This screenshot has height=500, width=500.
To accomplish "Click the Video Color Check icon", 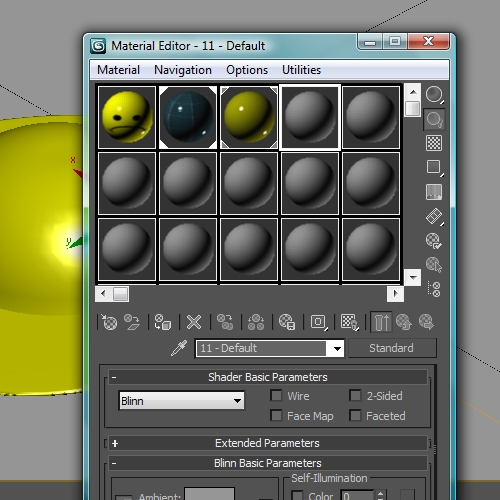I will [434, 192].
